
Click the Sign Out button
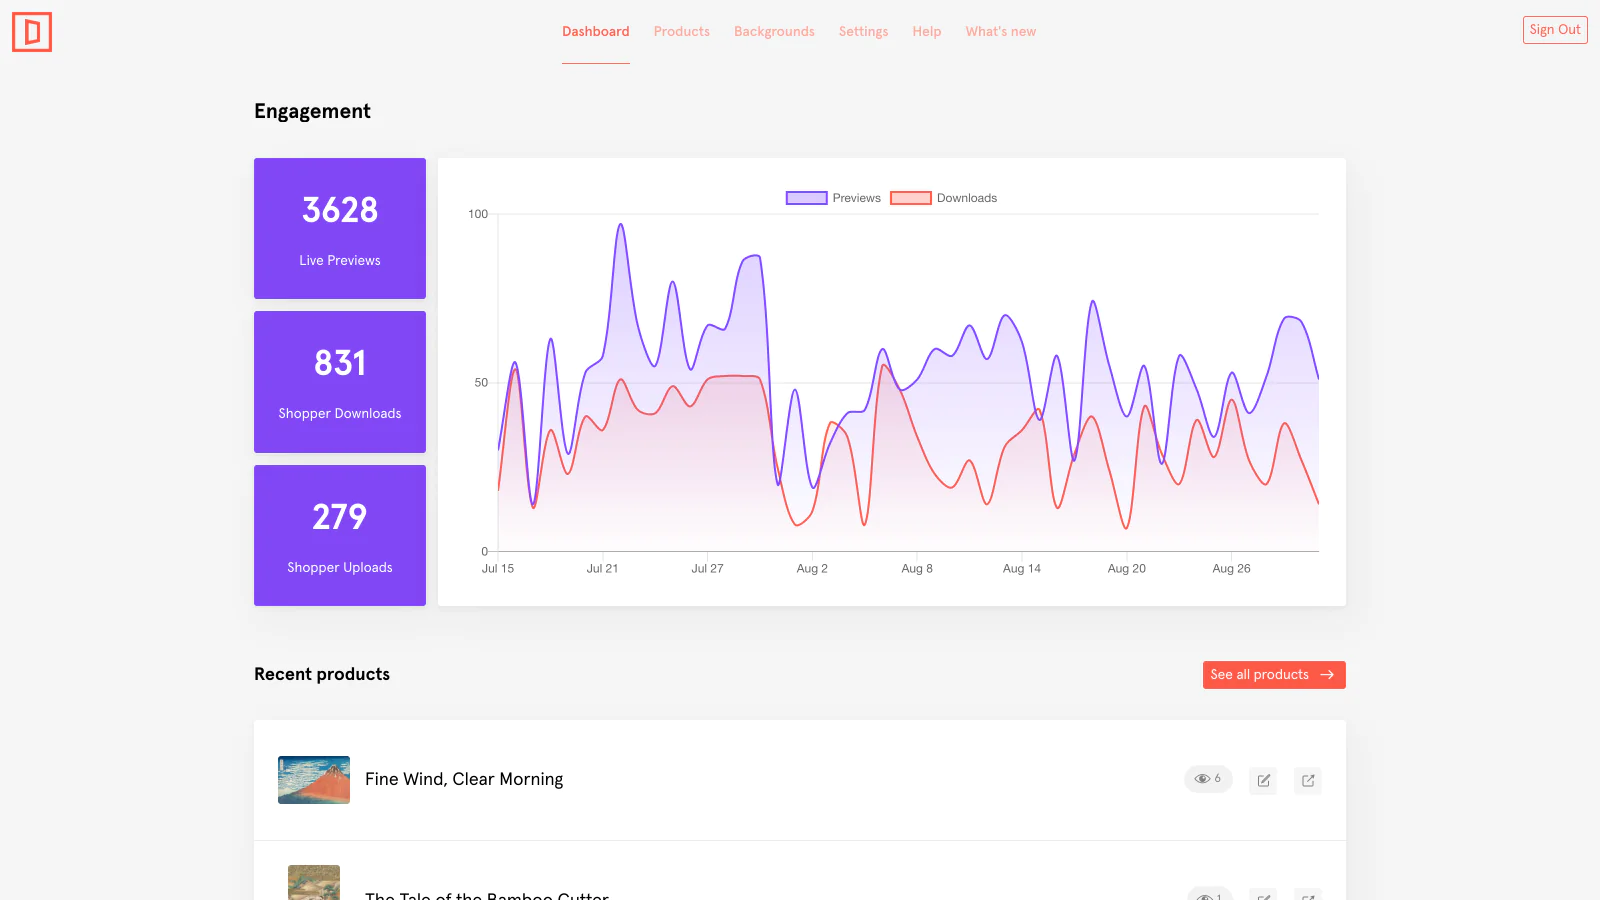point(1555,30)
